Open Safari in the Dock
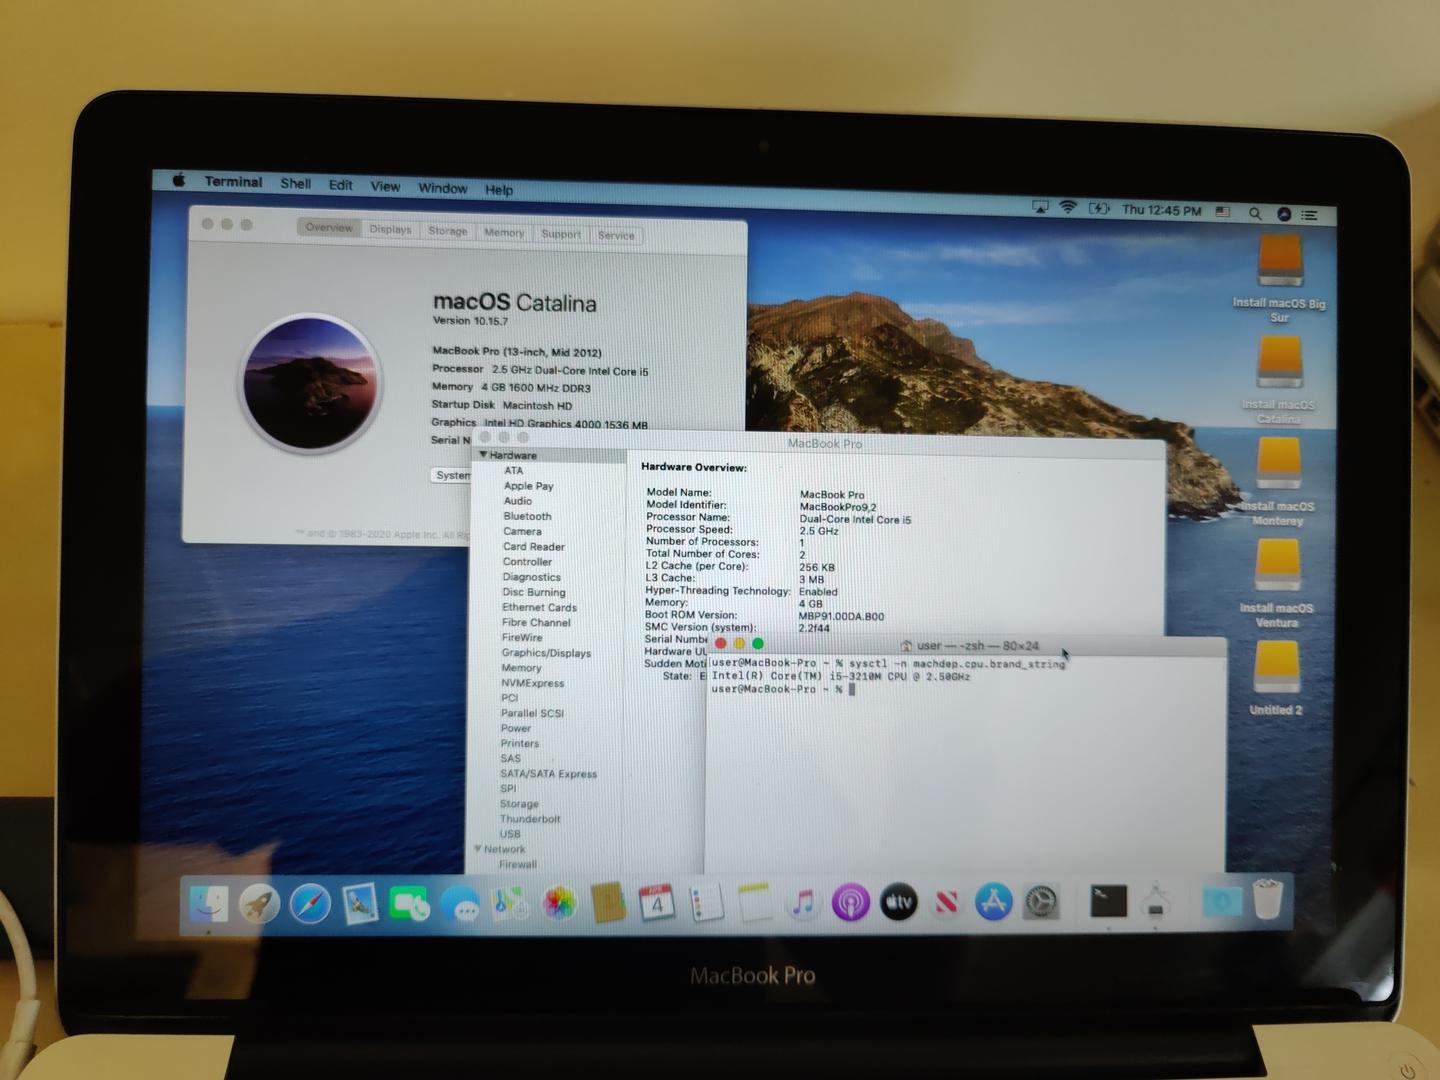The width and height of the screenshot is (1440, 1080). click(310, 904)
